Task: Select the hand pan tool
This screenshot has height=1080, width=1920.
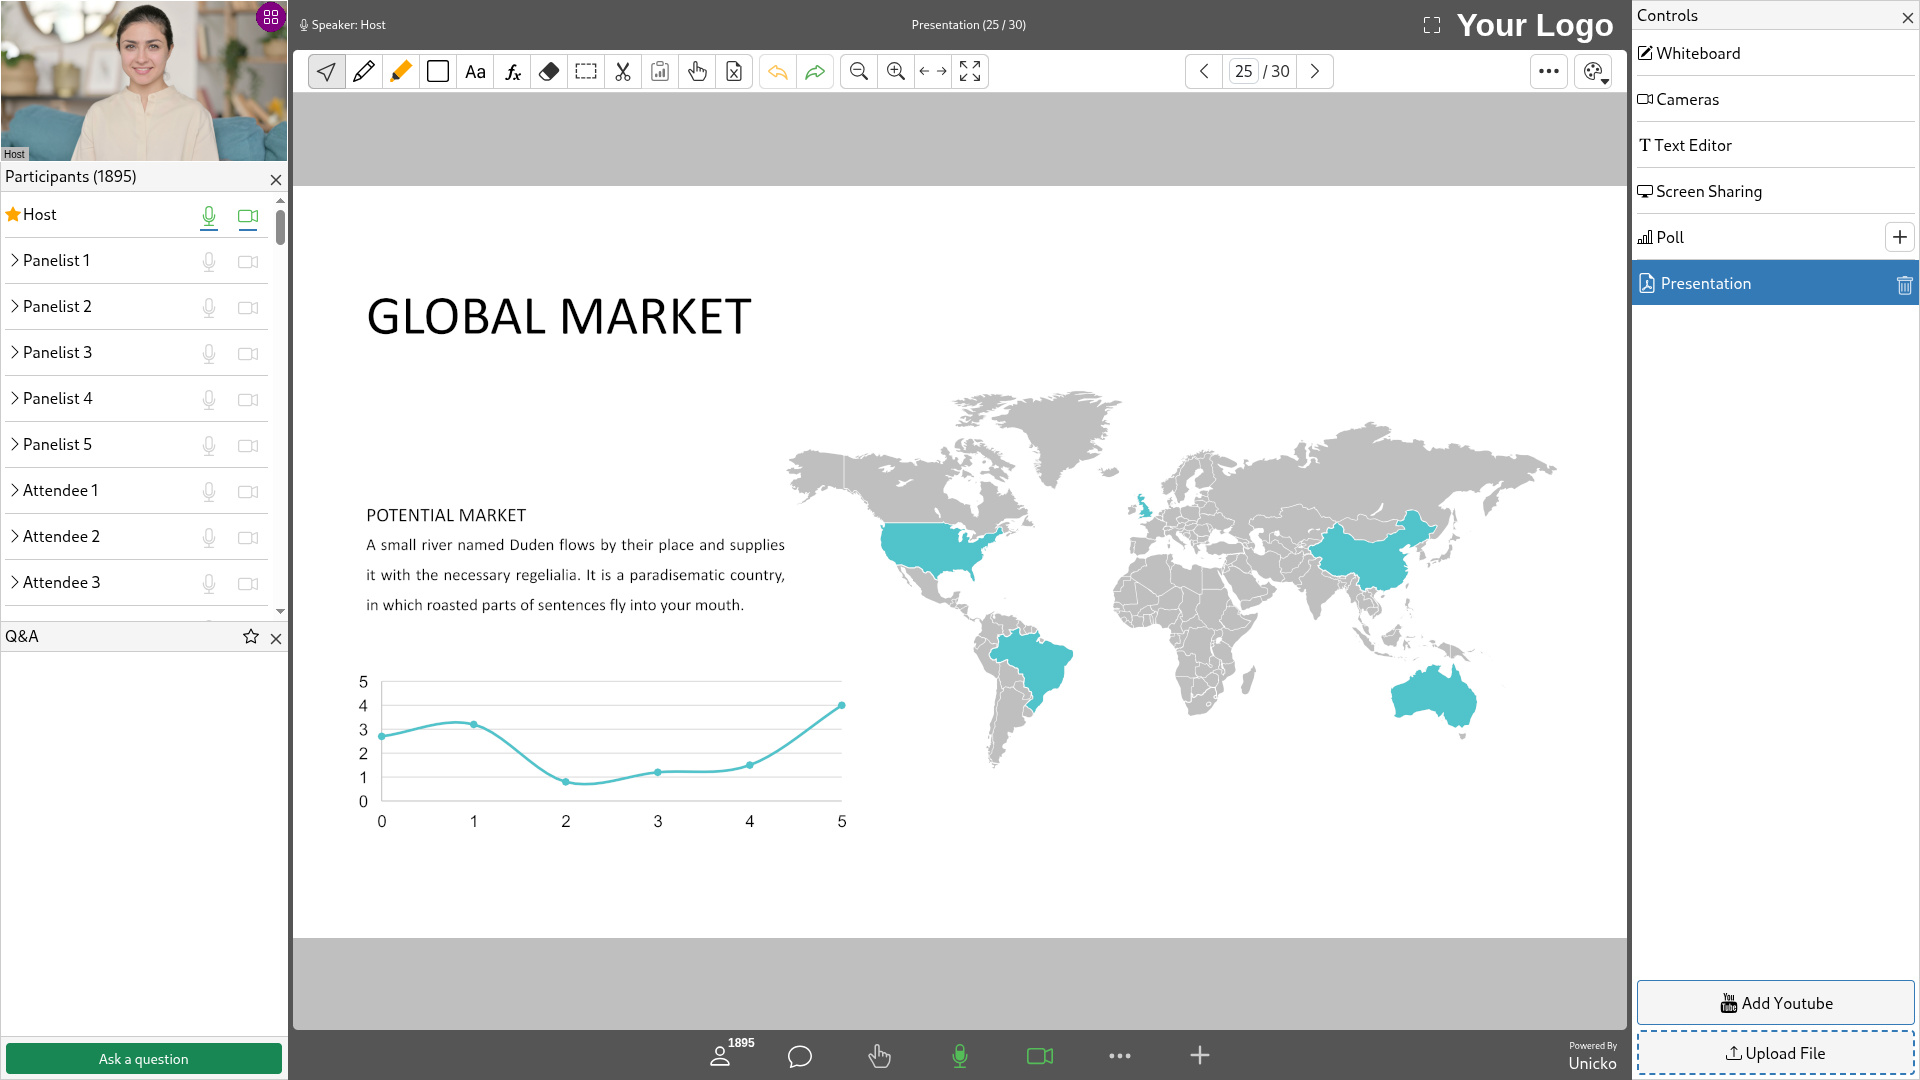Action: pos(697,71)
